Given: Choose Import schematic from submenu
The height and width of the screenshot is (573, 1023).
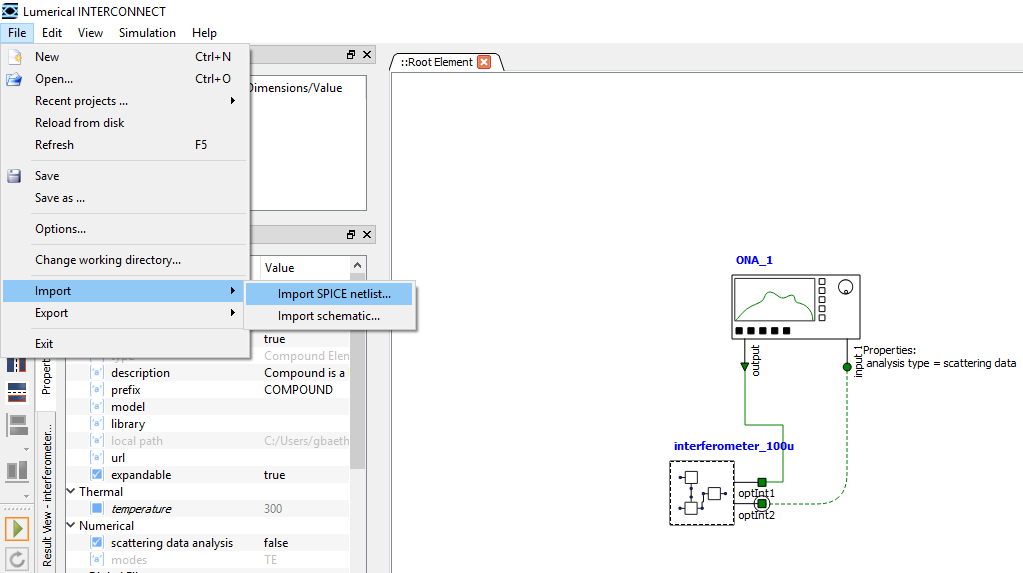Looking at the screenshot, I should [x=329, y=316].
